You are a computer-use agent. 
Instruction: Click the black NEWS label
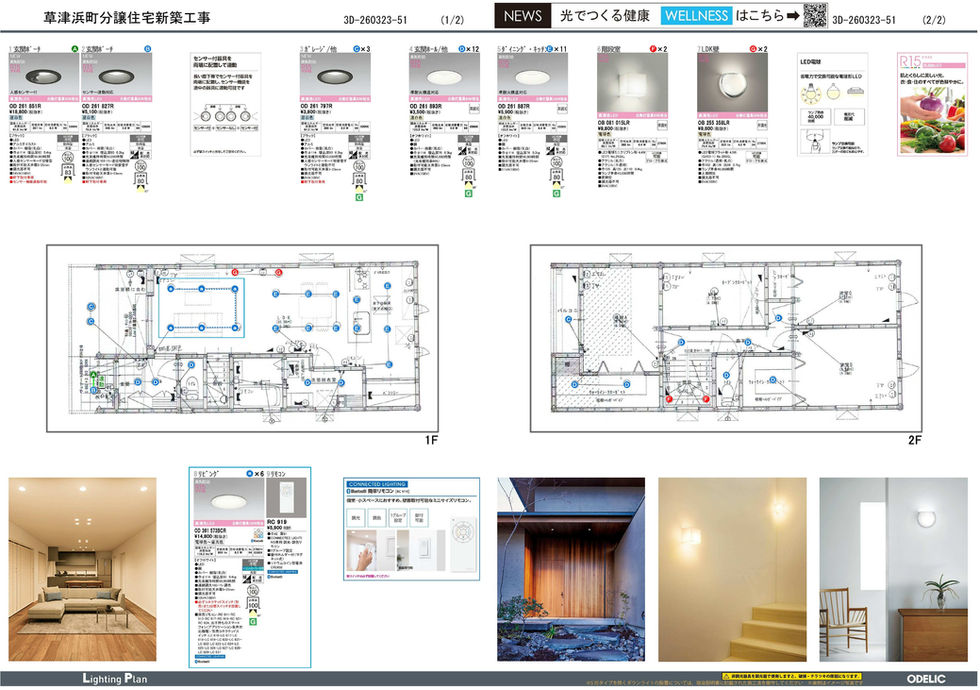pyautogui.click(x=522, y=16)
